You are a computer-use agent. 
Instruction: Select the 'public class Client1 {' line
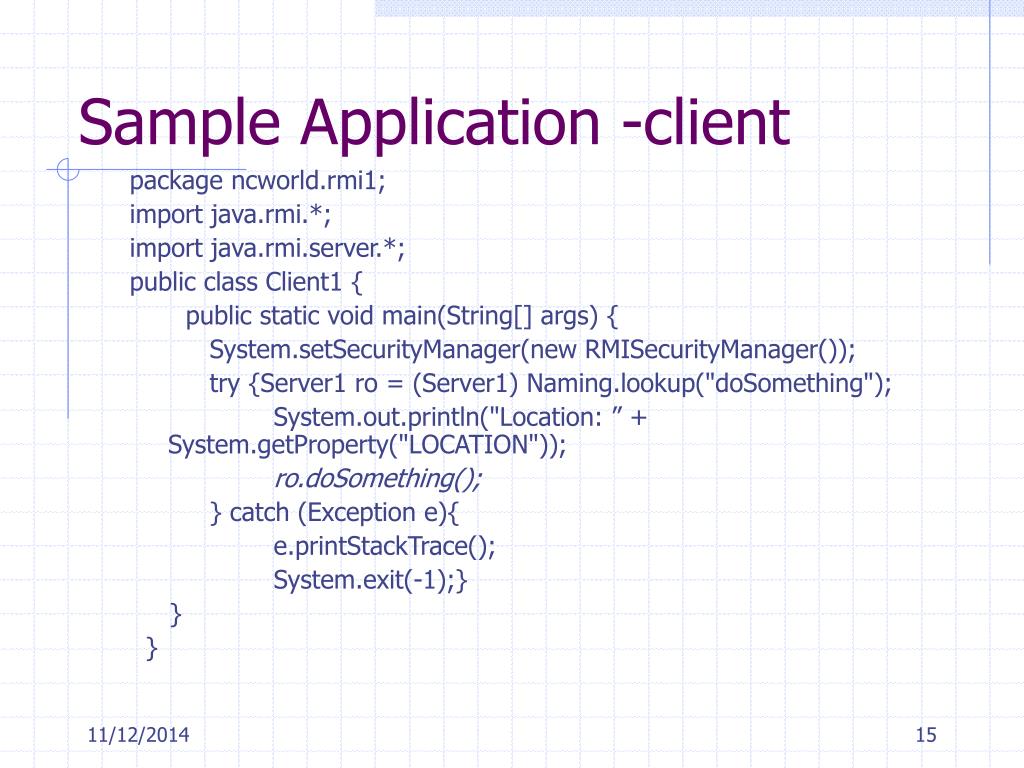pos(246,283)
